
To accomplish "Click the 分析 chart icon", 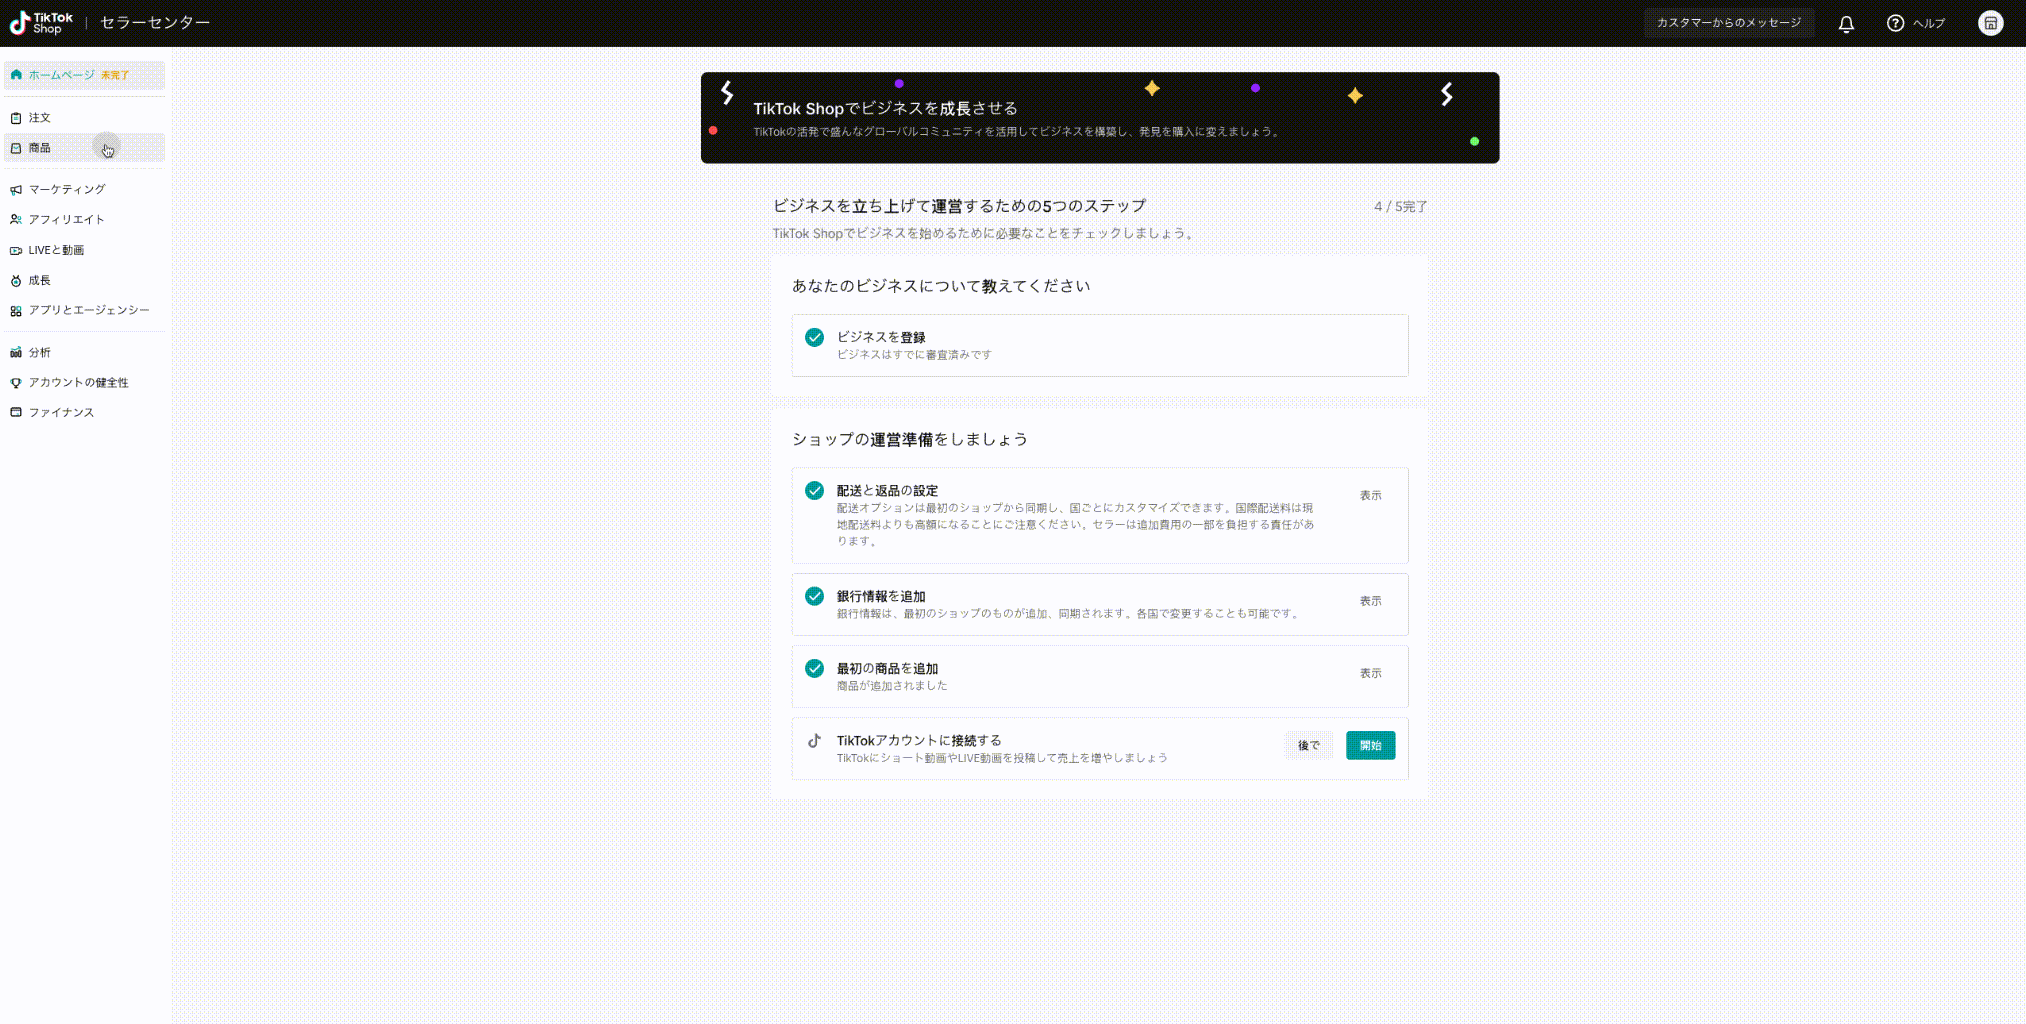I will tap(16, 352).
